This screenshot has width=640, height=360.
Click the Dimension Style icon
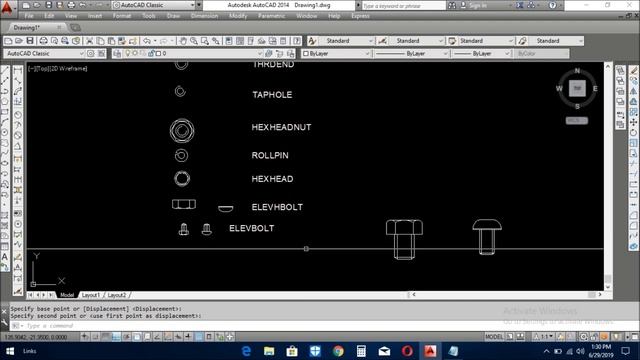pos(382,41)
